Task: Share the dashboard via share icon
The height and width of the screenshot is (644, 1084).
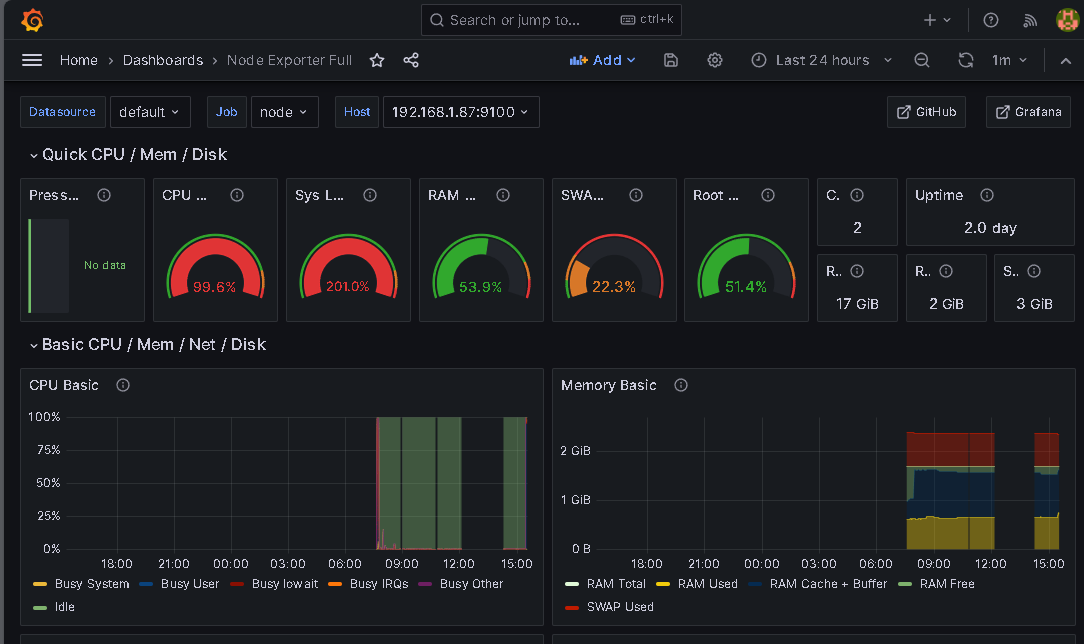Action: coord(411,60)
